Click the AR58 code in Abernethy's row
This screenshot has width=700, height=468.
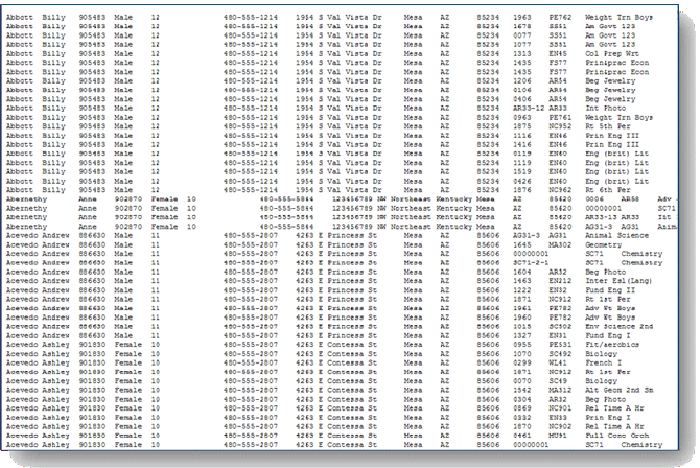pos(630,199)
